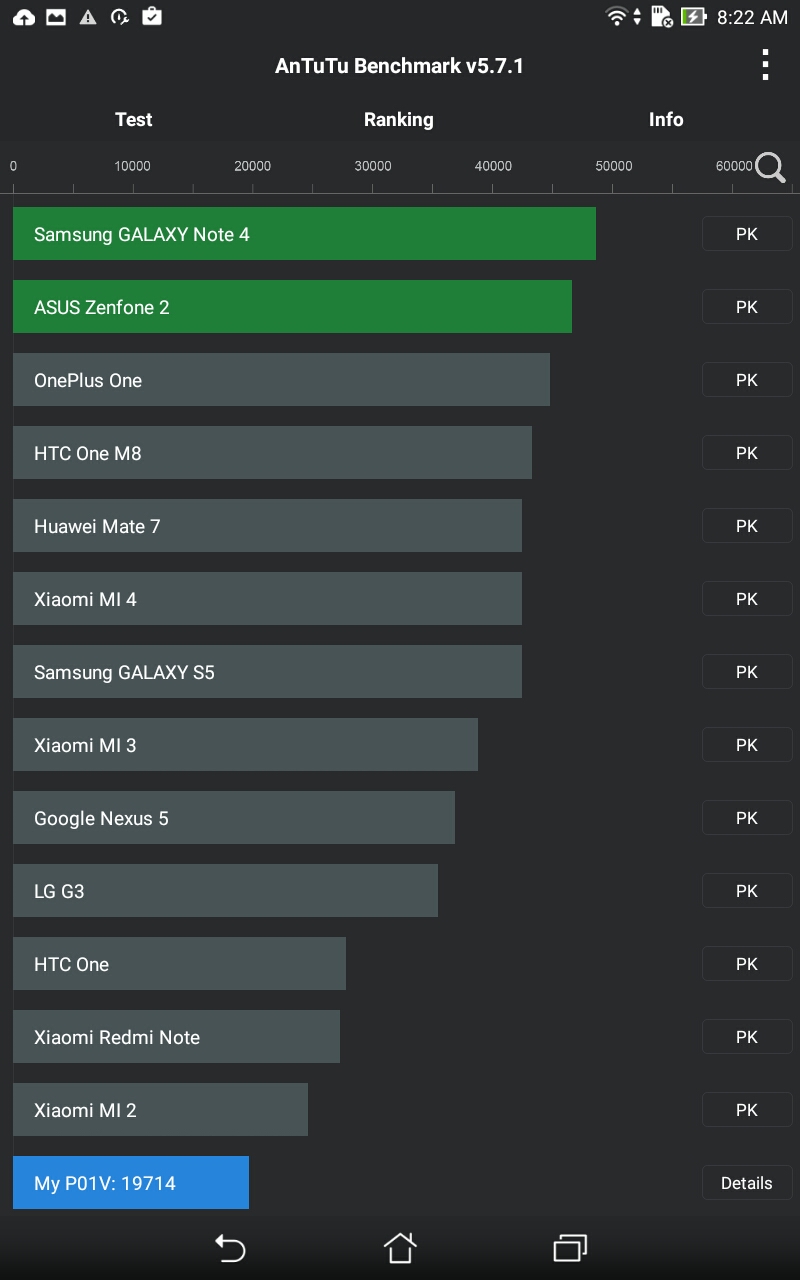Tap the My P01V: 19714 bar
The width and height of the screenshot is (800, 1280).
coord(131,1183)
